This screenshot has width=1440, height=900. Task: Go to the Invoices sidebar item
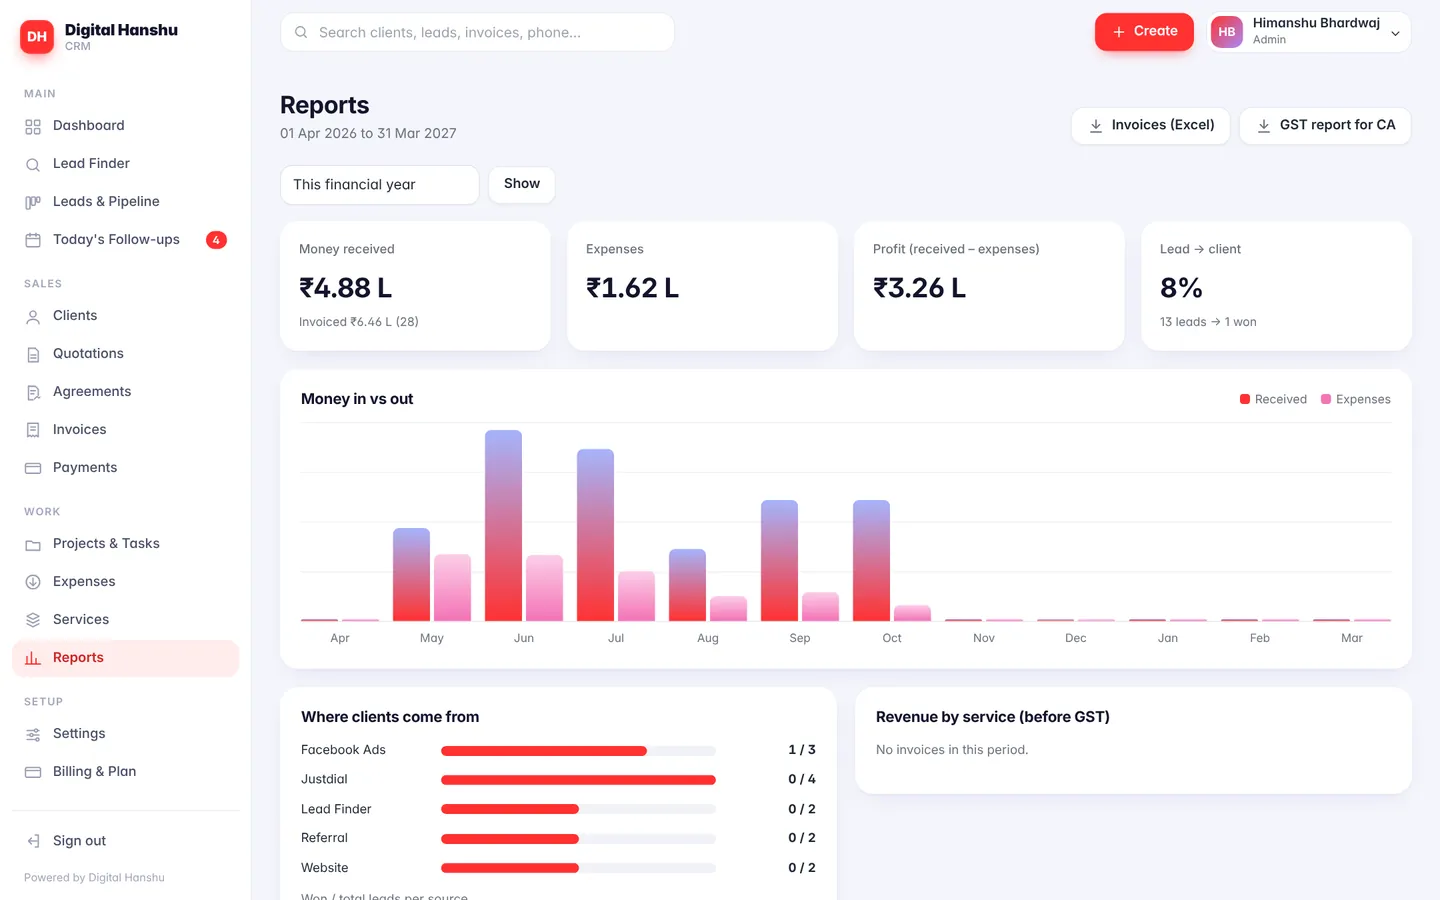[x=125, y=430]
